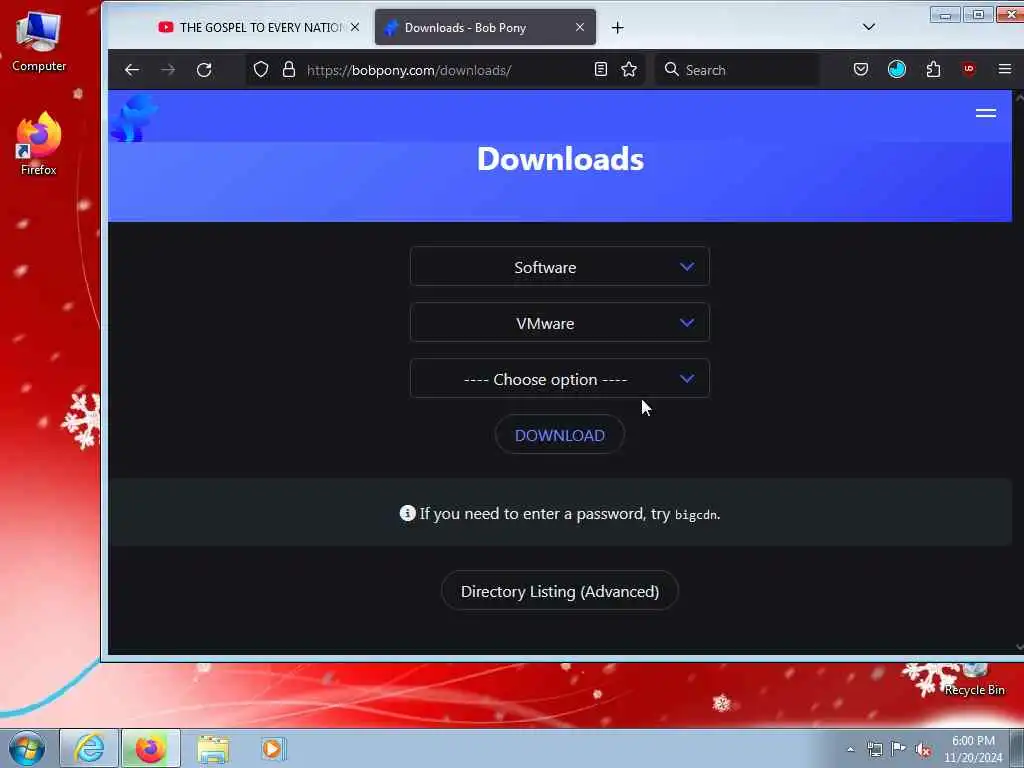Open Windows Media Player from the taskbar
This screenshot has width=1024, height=768.
click(273, 748)
